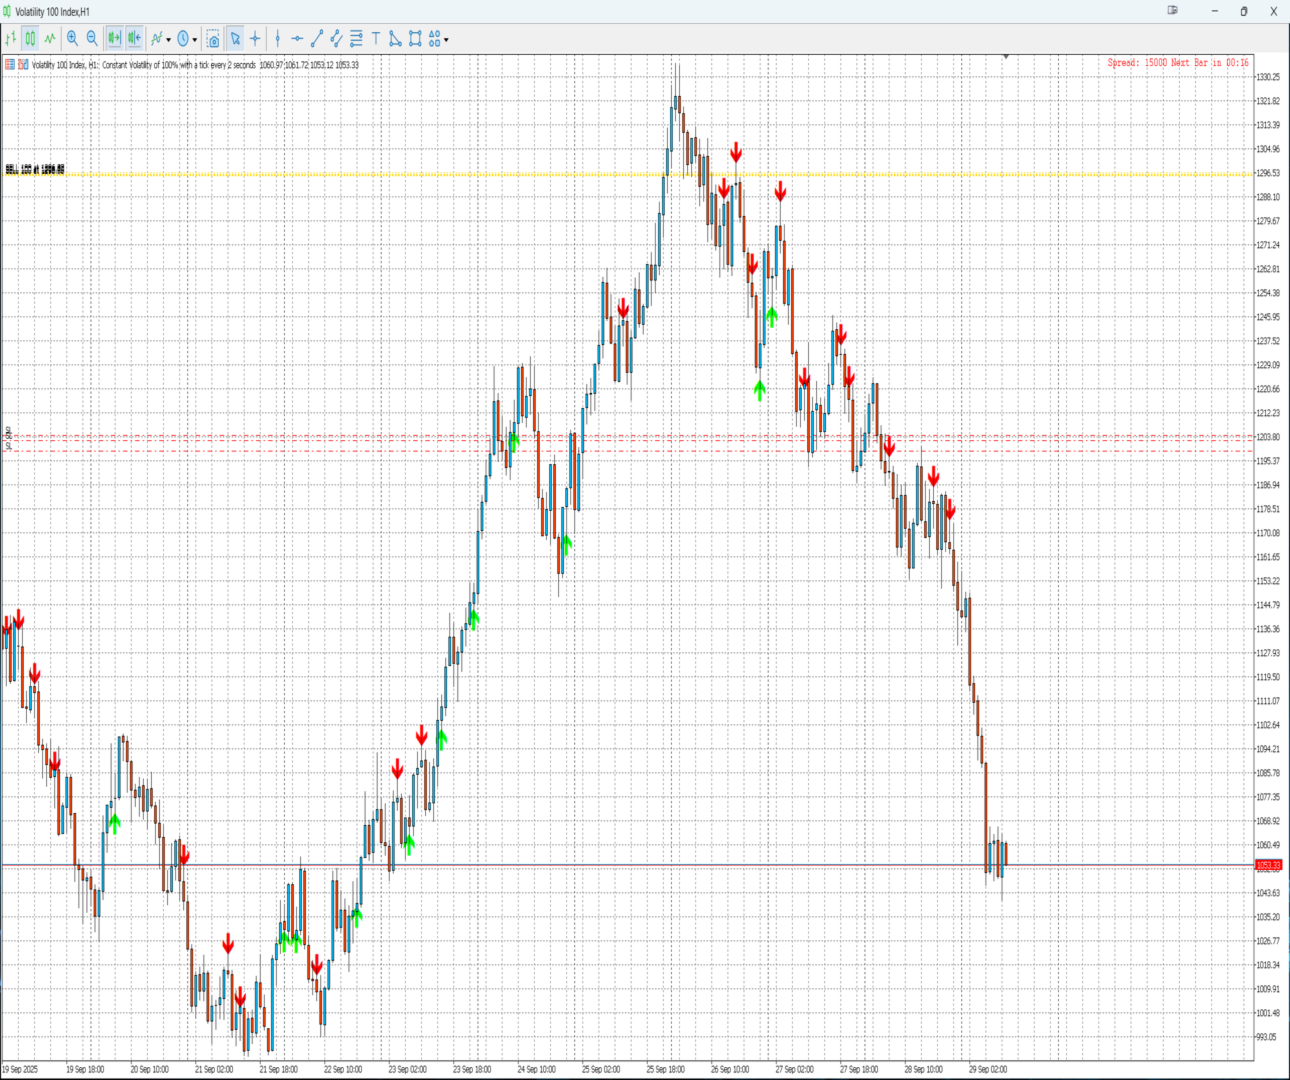Take a chart screenshot with camera icon
The image size is (1290, 1080).
click(213, 39)
